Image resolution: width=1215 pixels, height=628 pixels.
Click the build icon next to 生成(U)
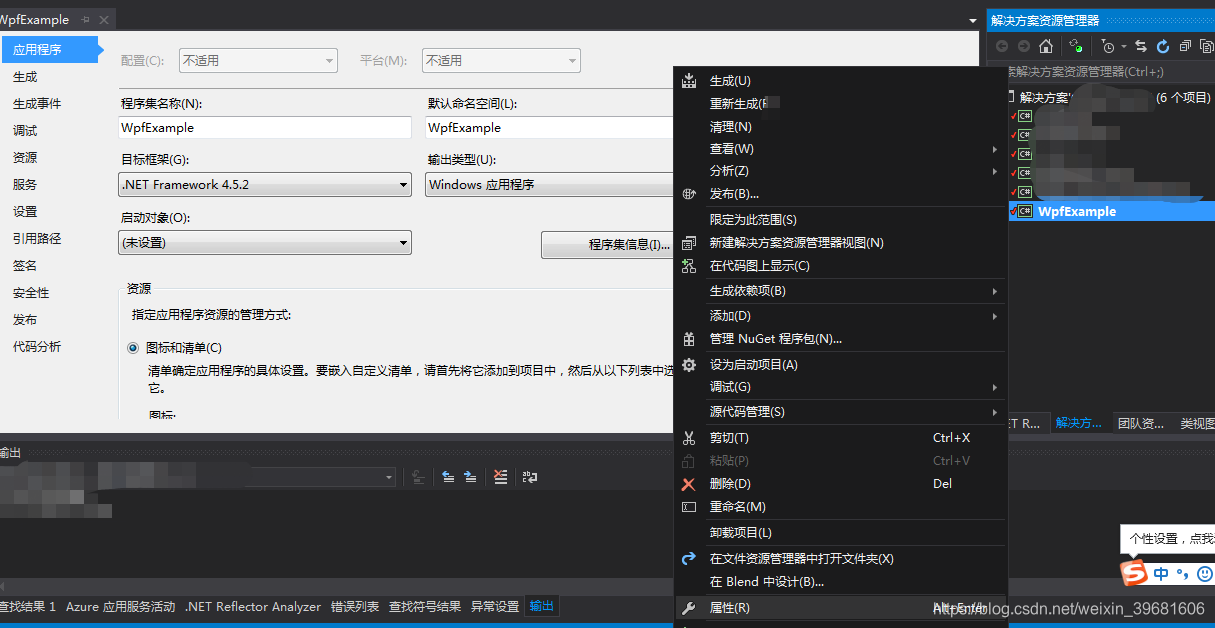coord(688,81)
